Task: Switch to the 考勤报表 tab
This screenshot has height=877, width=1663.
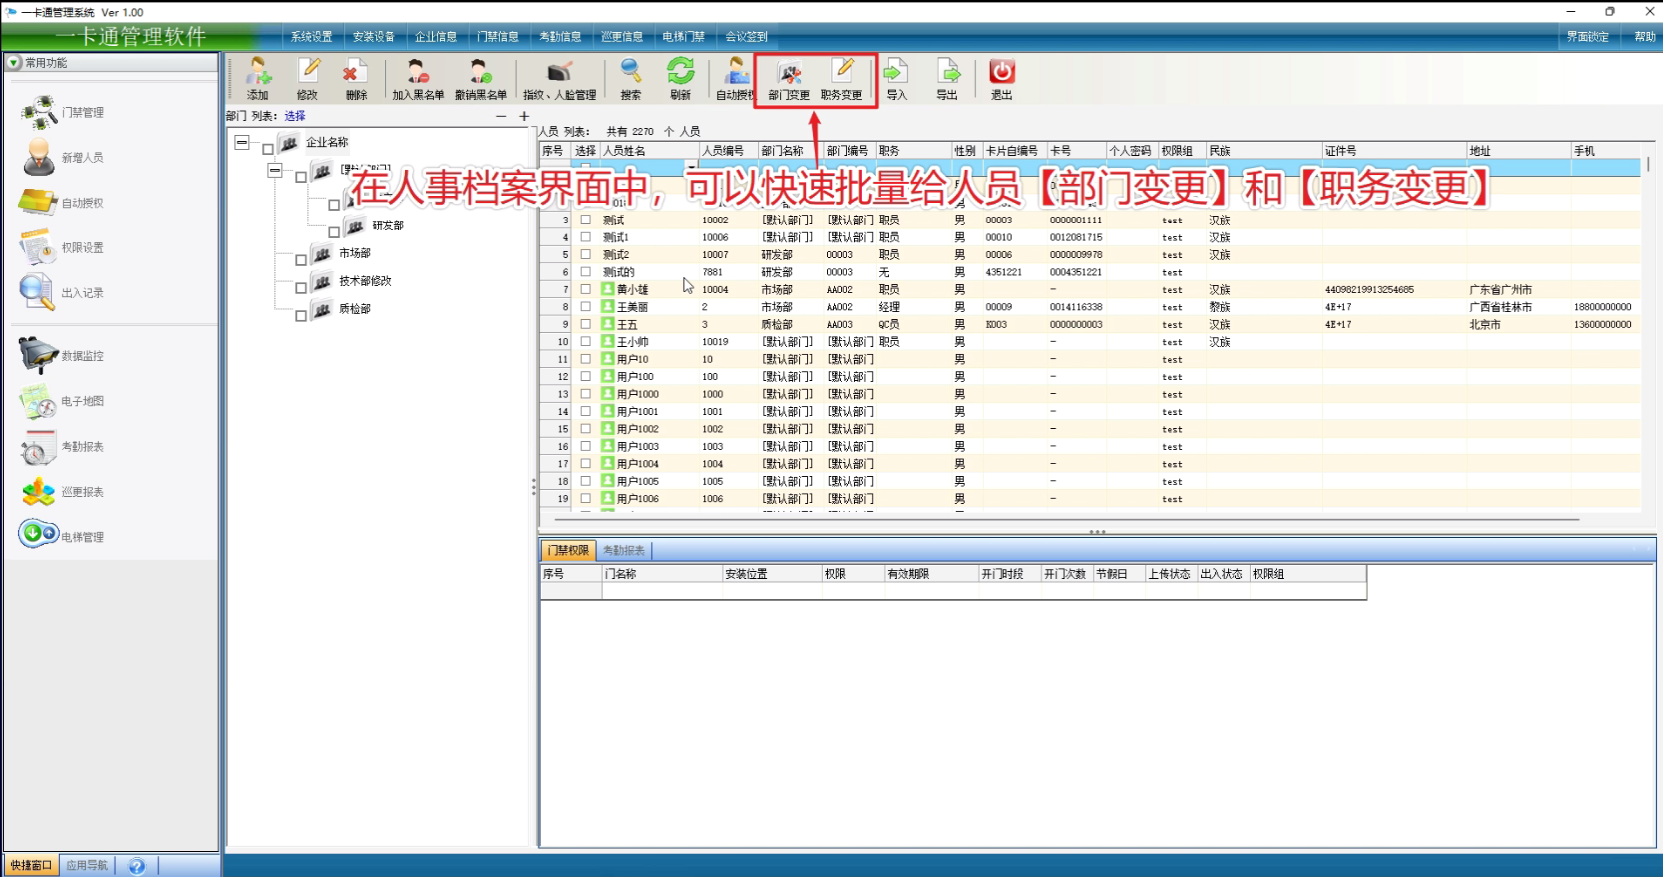Action: pos(623,550)
